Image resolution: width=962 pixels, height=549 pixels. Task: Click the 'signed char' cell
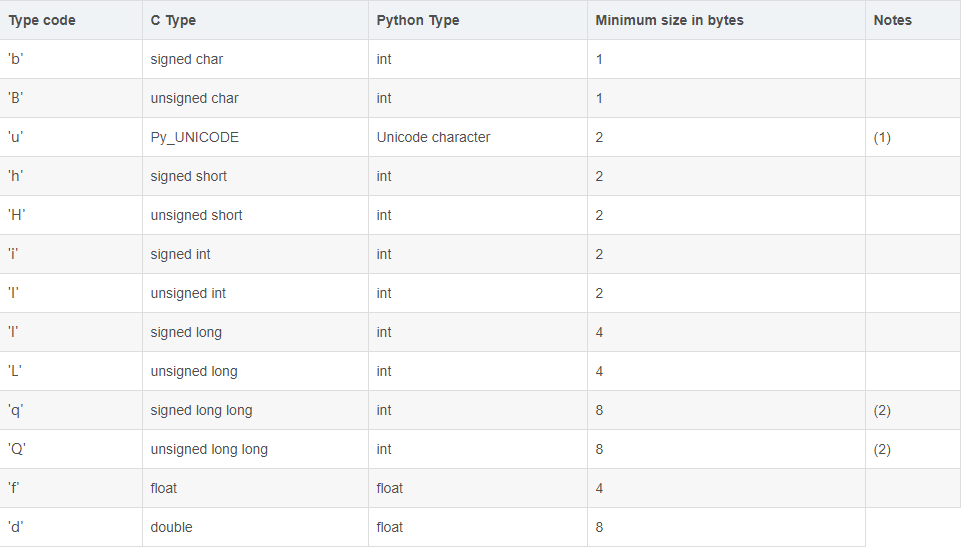pos(187,59)
